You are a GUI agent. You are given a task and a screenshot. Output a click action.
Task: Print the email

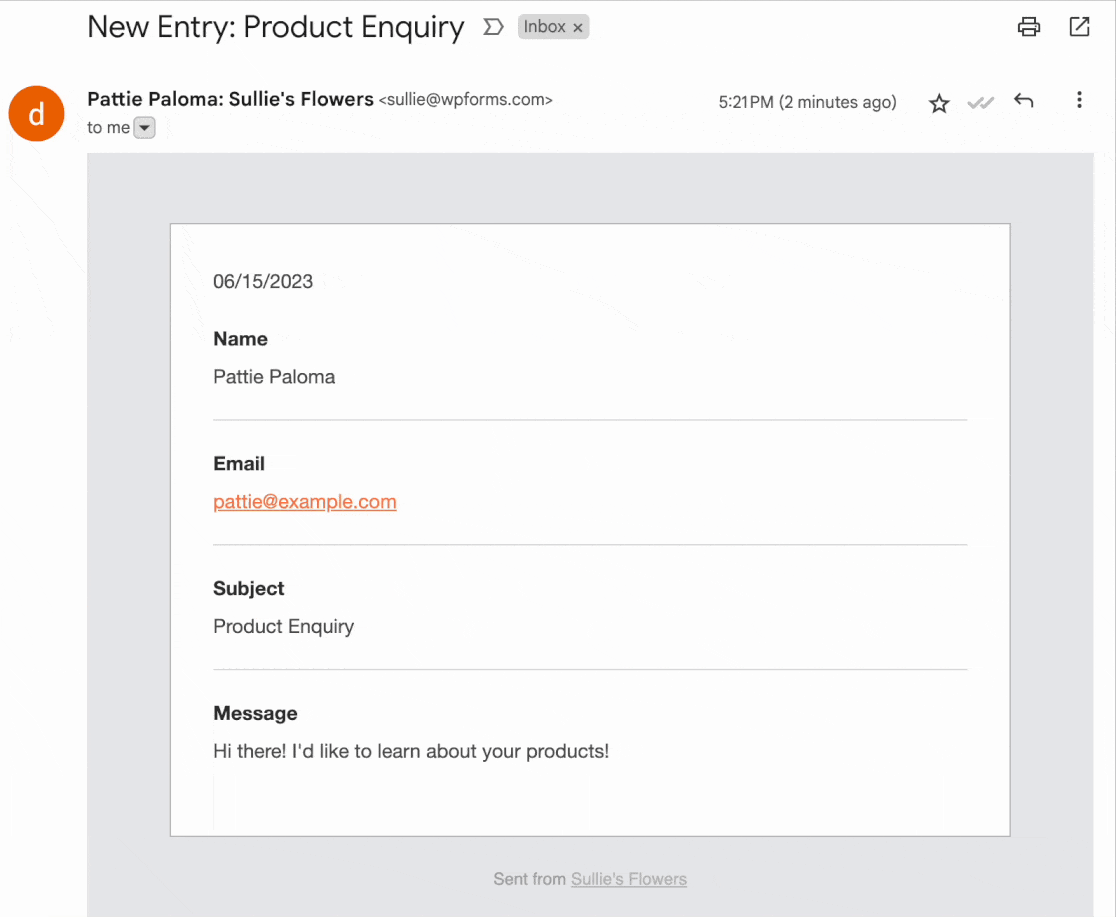click(1028, 27)
